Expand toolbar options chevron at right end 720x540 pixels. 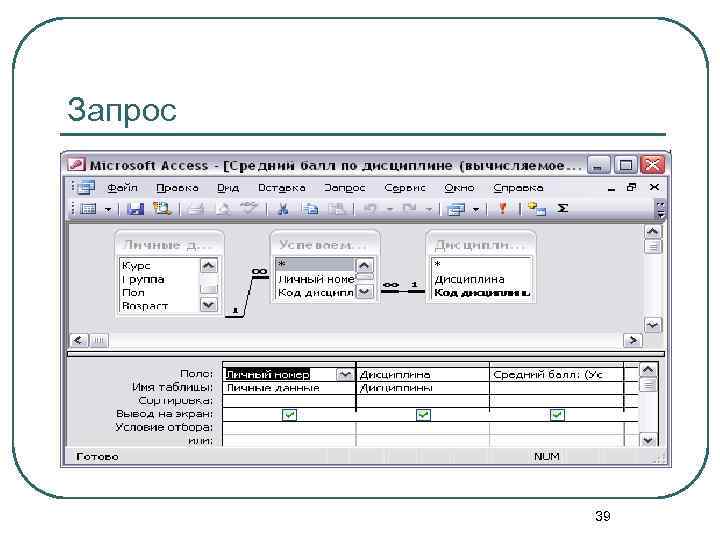pyautogui.click(x=660, y=209)
